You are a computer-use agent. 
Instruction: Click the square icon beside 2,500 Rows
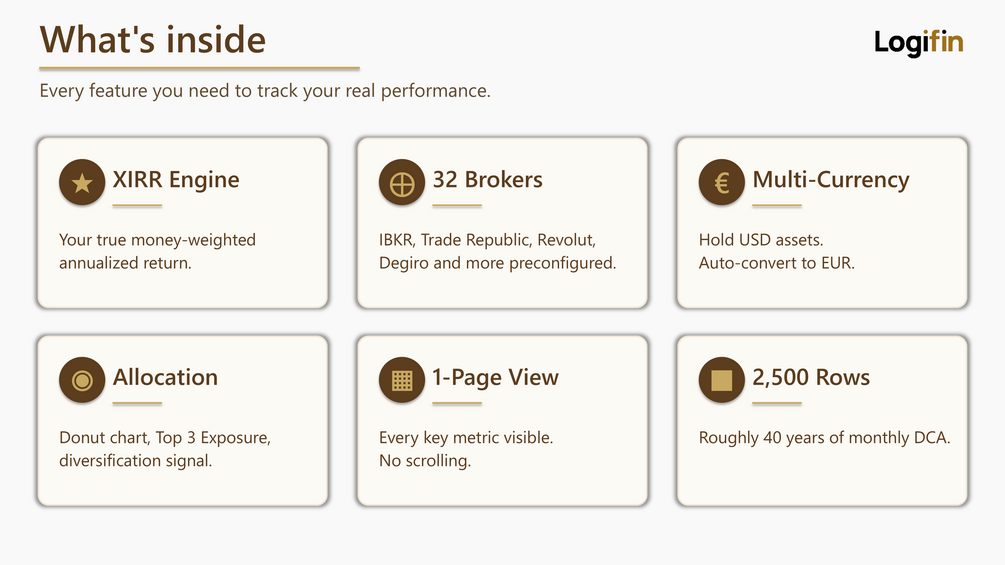722,380
